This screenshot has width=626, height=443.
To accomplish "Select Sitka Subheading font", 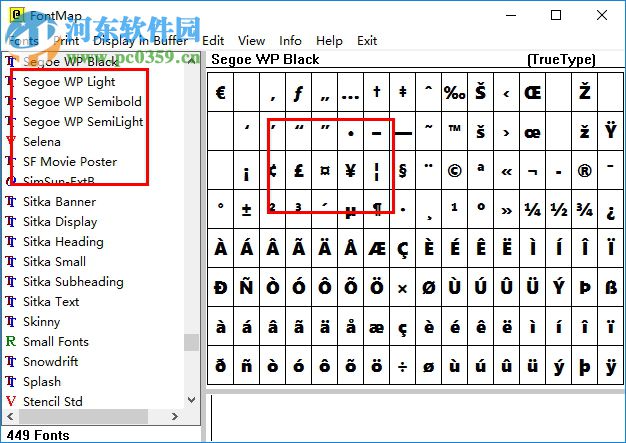I will click(x=73, y=281).
